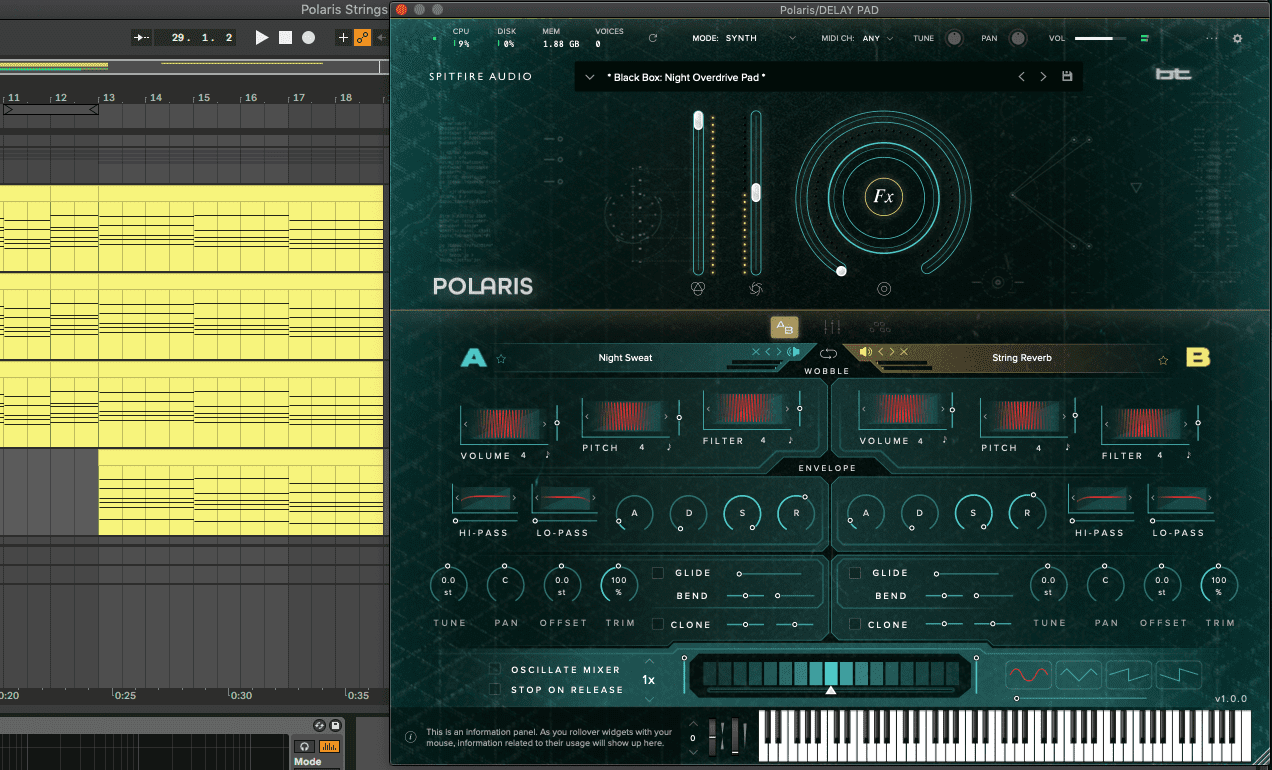Click the TUNE knob in the top bar
1272x770 pixels.
[955, 38]
